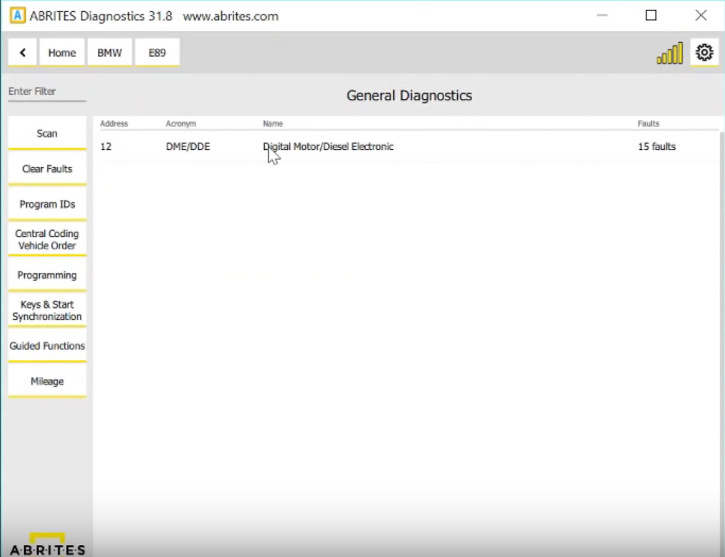Click the 15 faults value

657,147
